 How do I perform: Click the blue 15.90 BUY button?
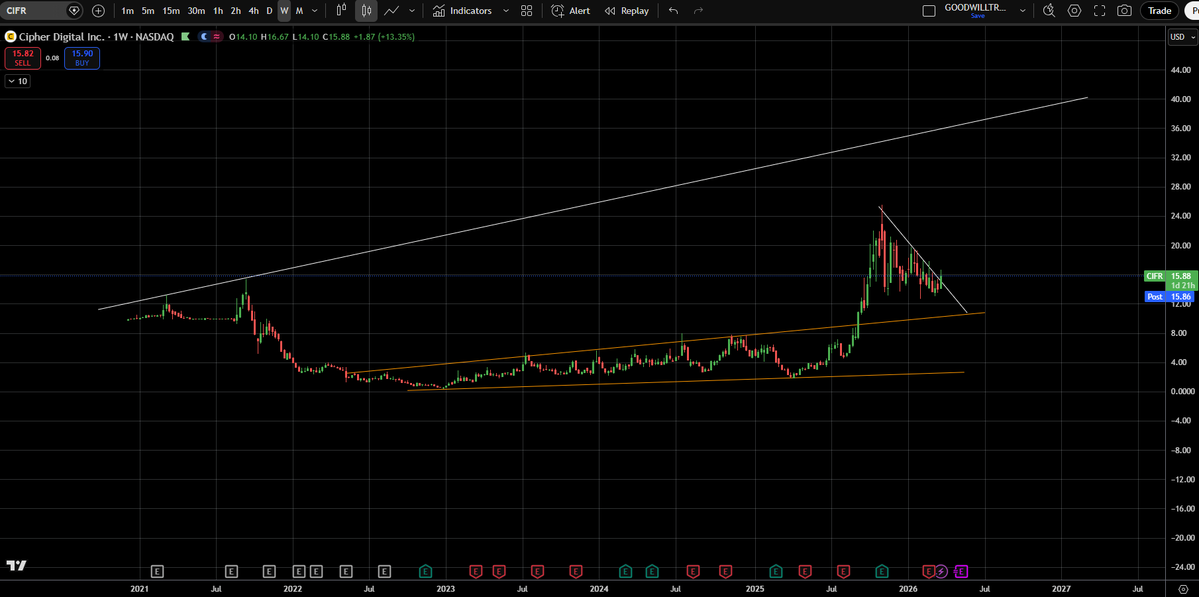pyautogui.click(x=83, y=58)
